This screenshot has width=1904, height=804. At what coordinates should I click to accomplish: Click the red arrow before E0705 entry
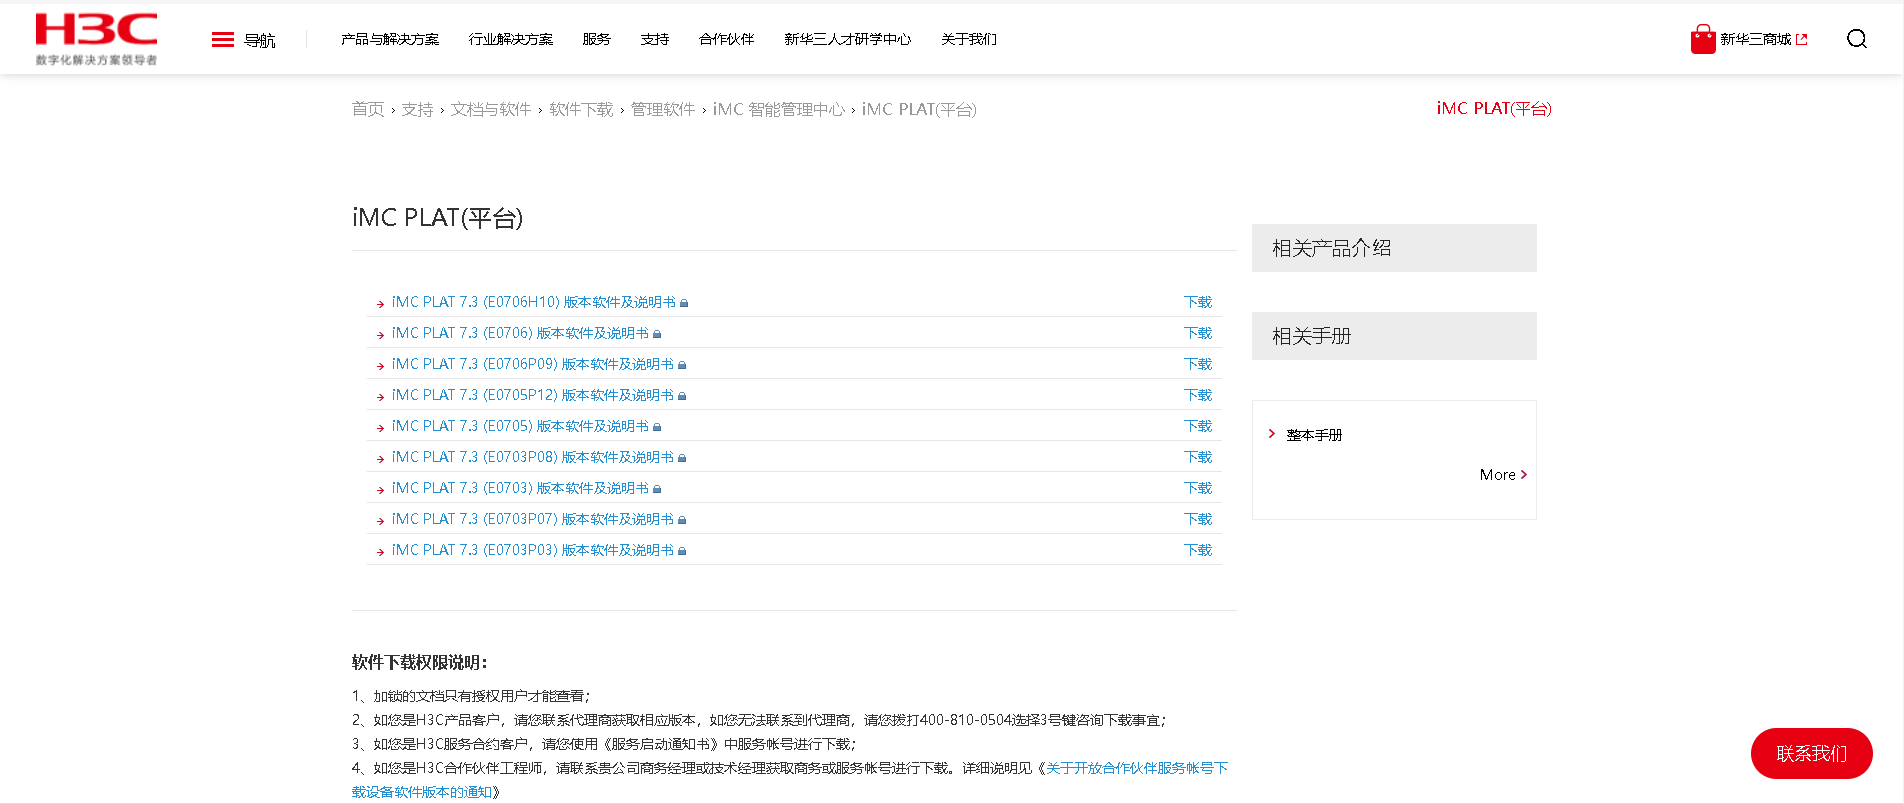click(380, 428)
